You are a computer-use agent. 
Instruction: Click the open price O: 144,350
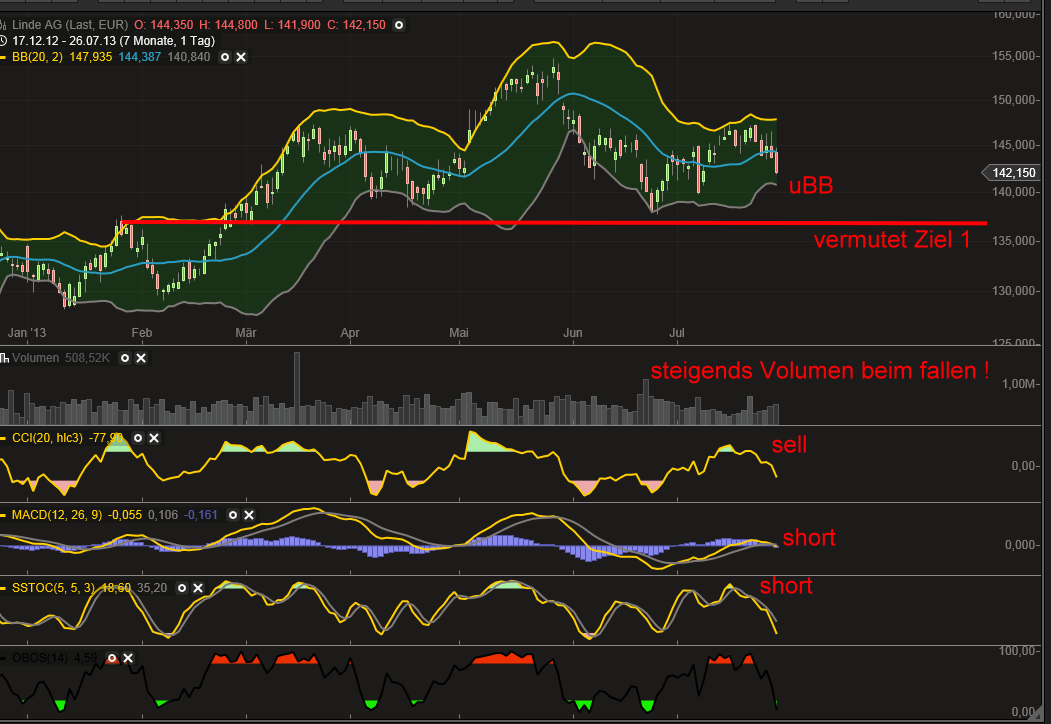point(164,25)
